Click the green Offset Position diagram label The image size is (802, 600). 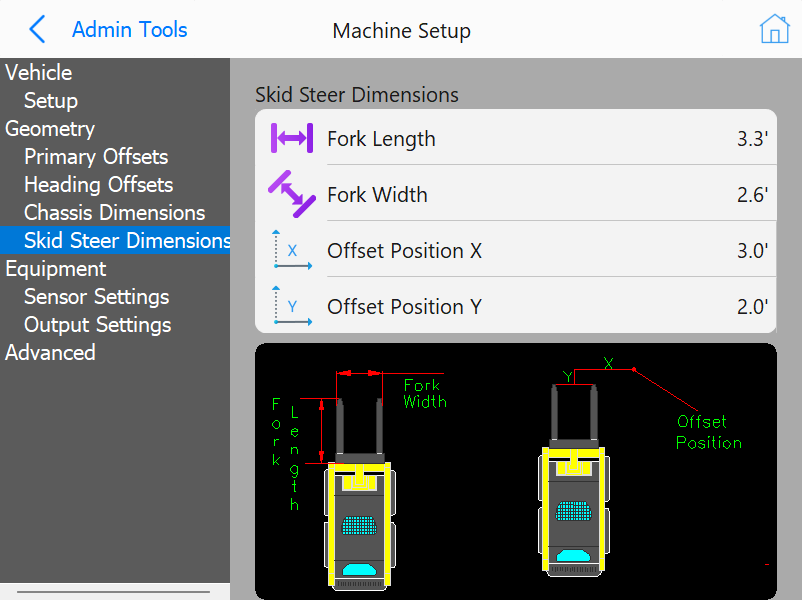(708, 432)
